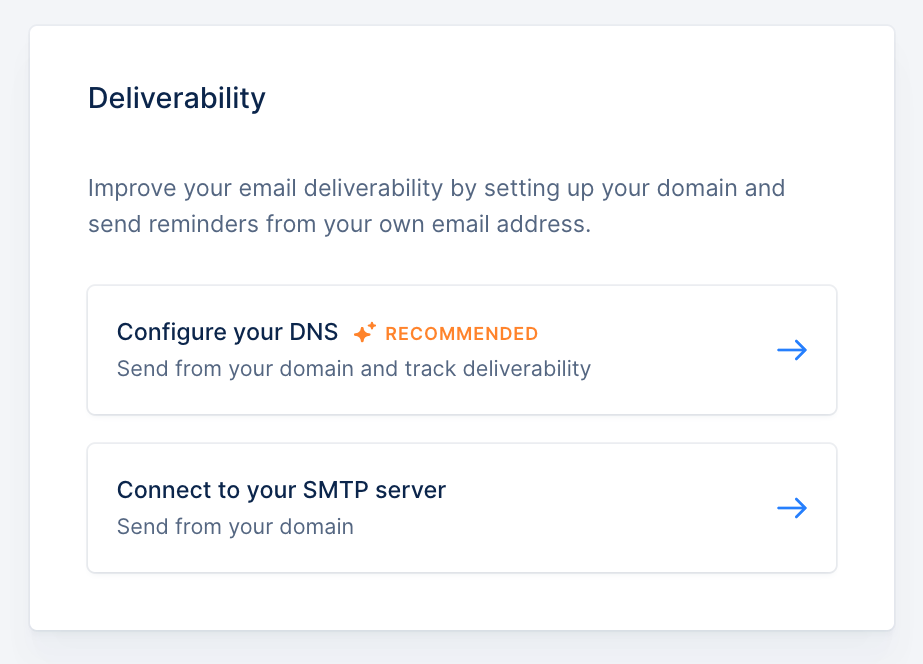Click the blue arrow for SMTP server
This screenshot has width=923, height=664.
click(x=792, y=507)
